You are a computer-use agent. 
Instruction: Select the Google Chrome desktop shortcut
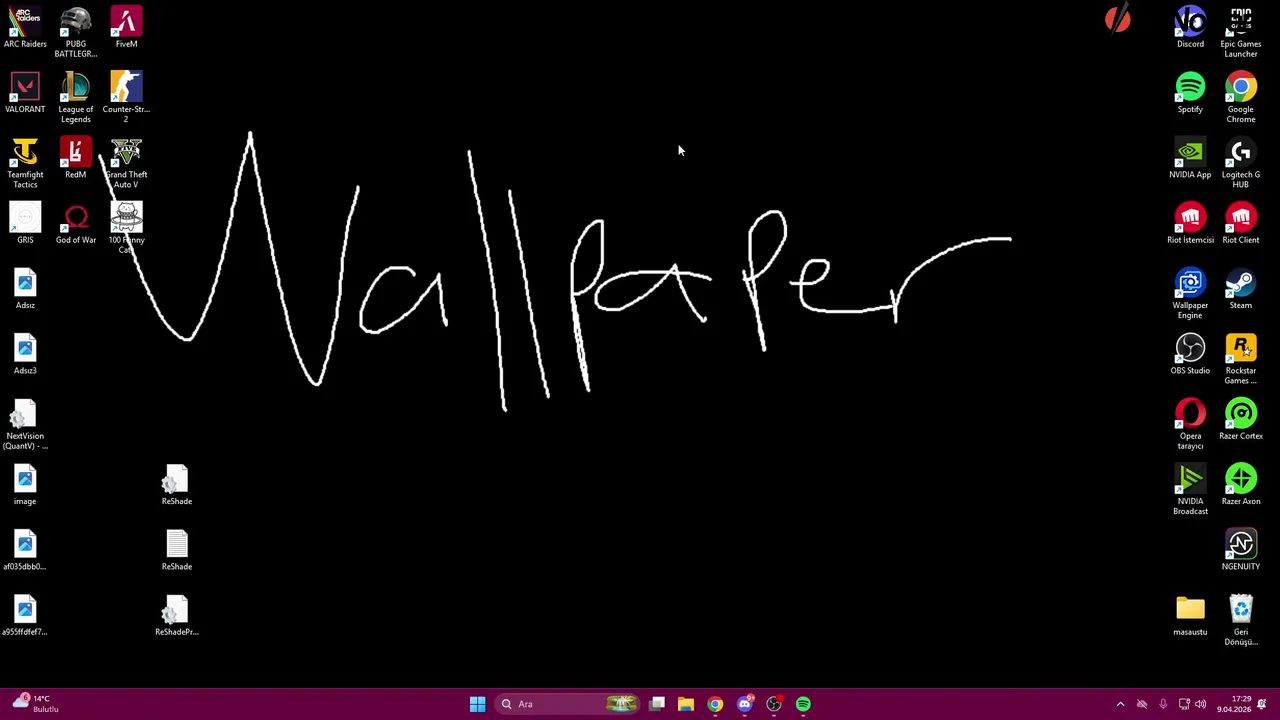1241,97
